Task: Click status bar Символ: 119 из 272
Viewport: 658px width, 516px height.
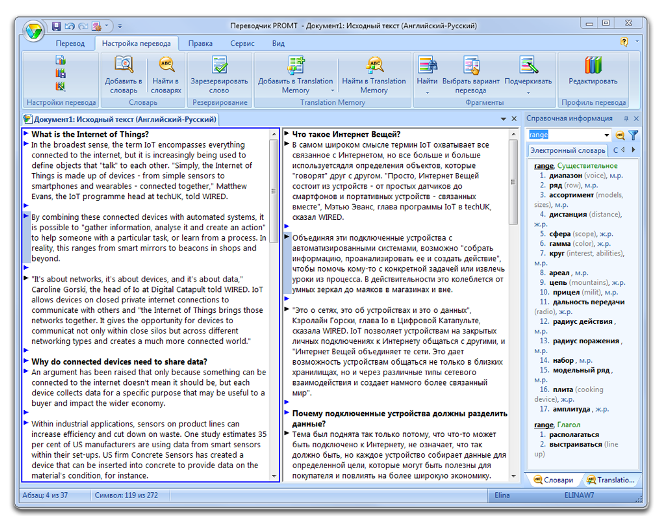Action: (126, 495)
